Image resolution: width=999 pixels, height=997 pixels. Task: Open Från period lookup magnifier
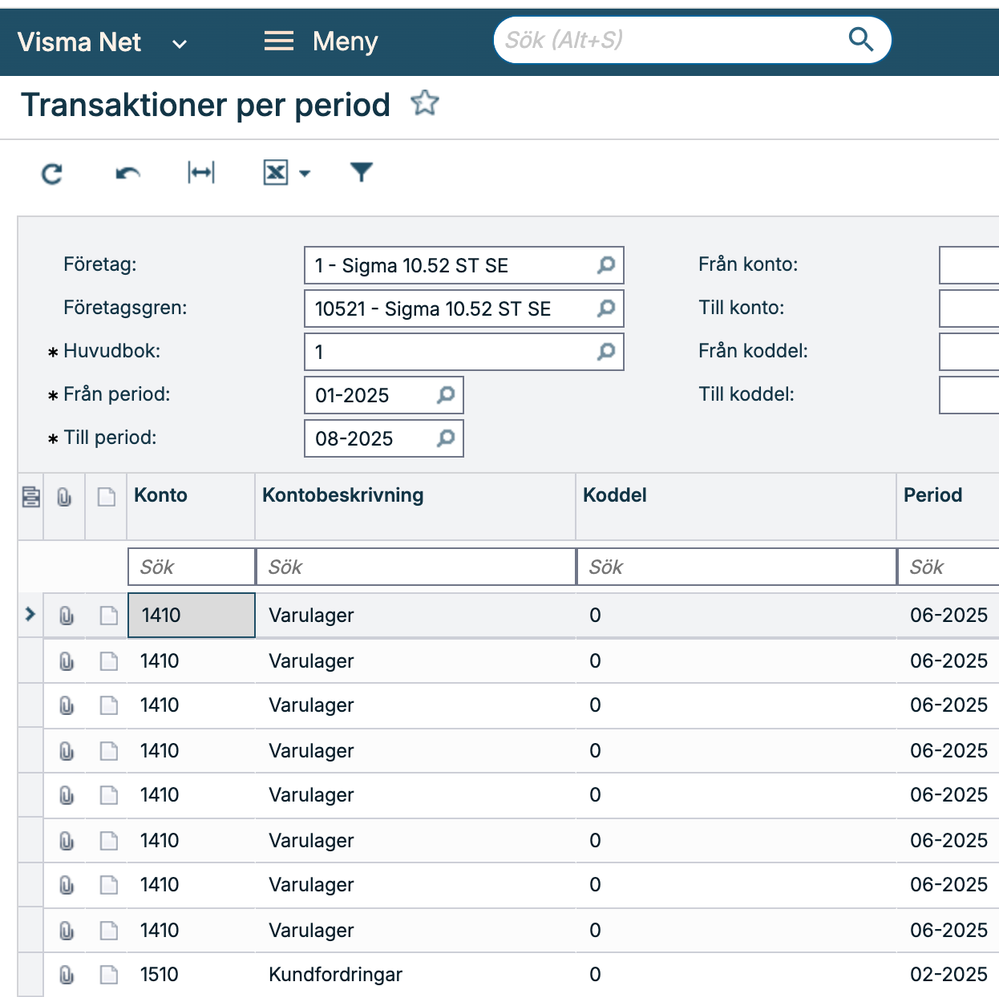[x=445, y=395]
